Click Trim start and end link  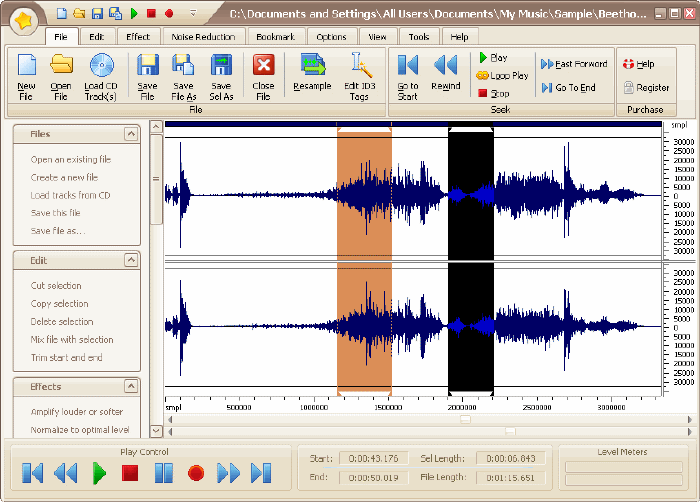(67, 357)
